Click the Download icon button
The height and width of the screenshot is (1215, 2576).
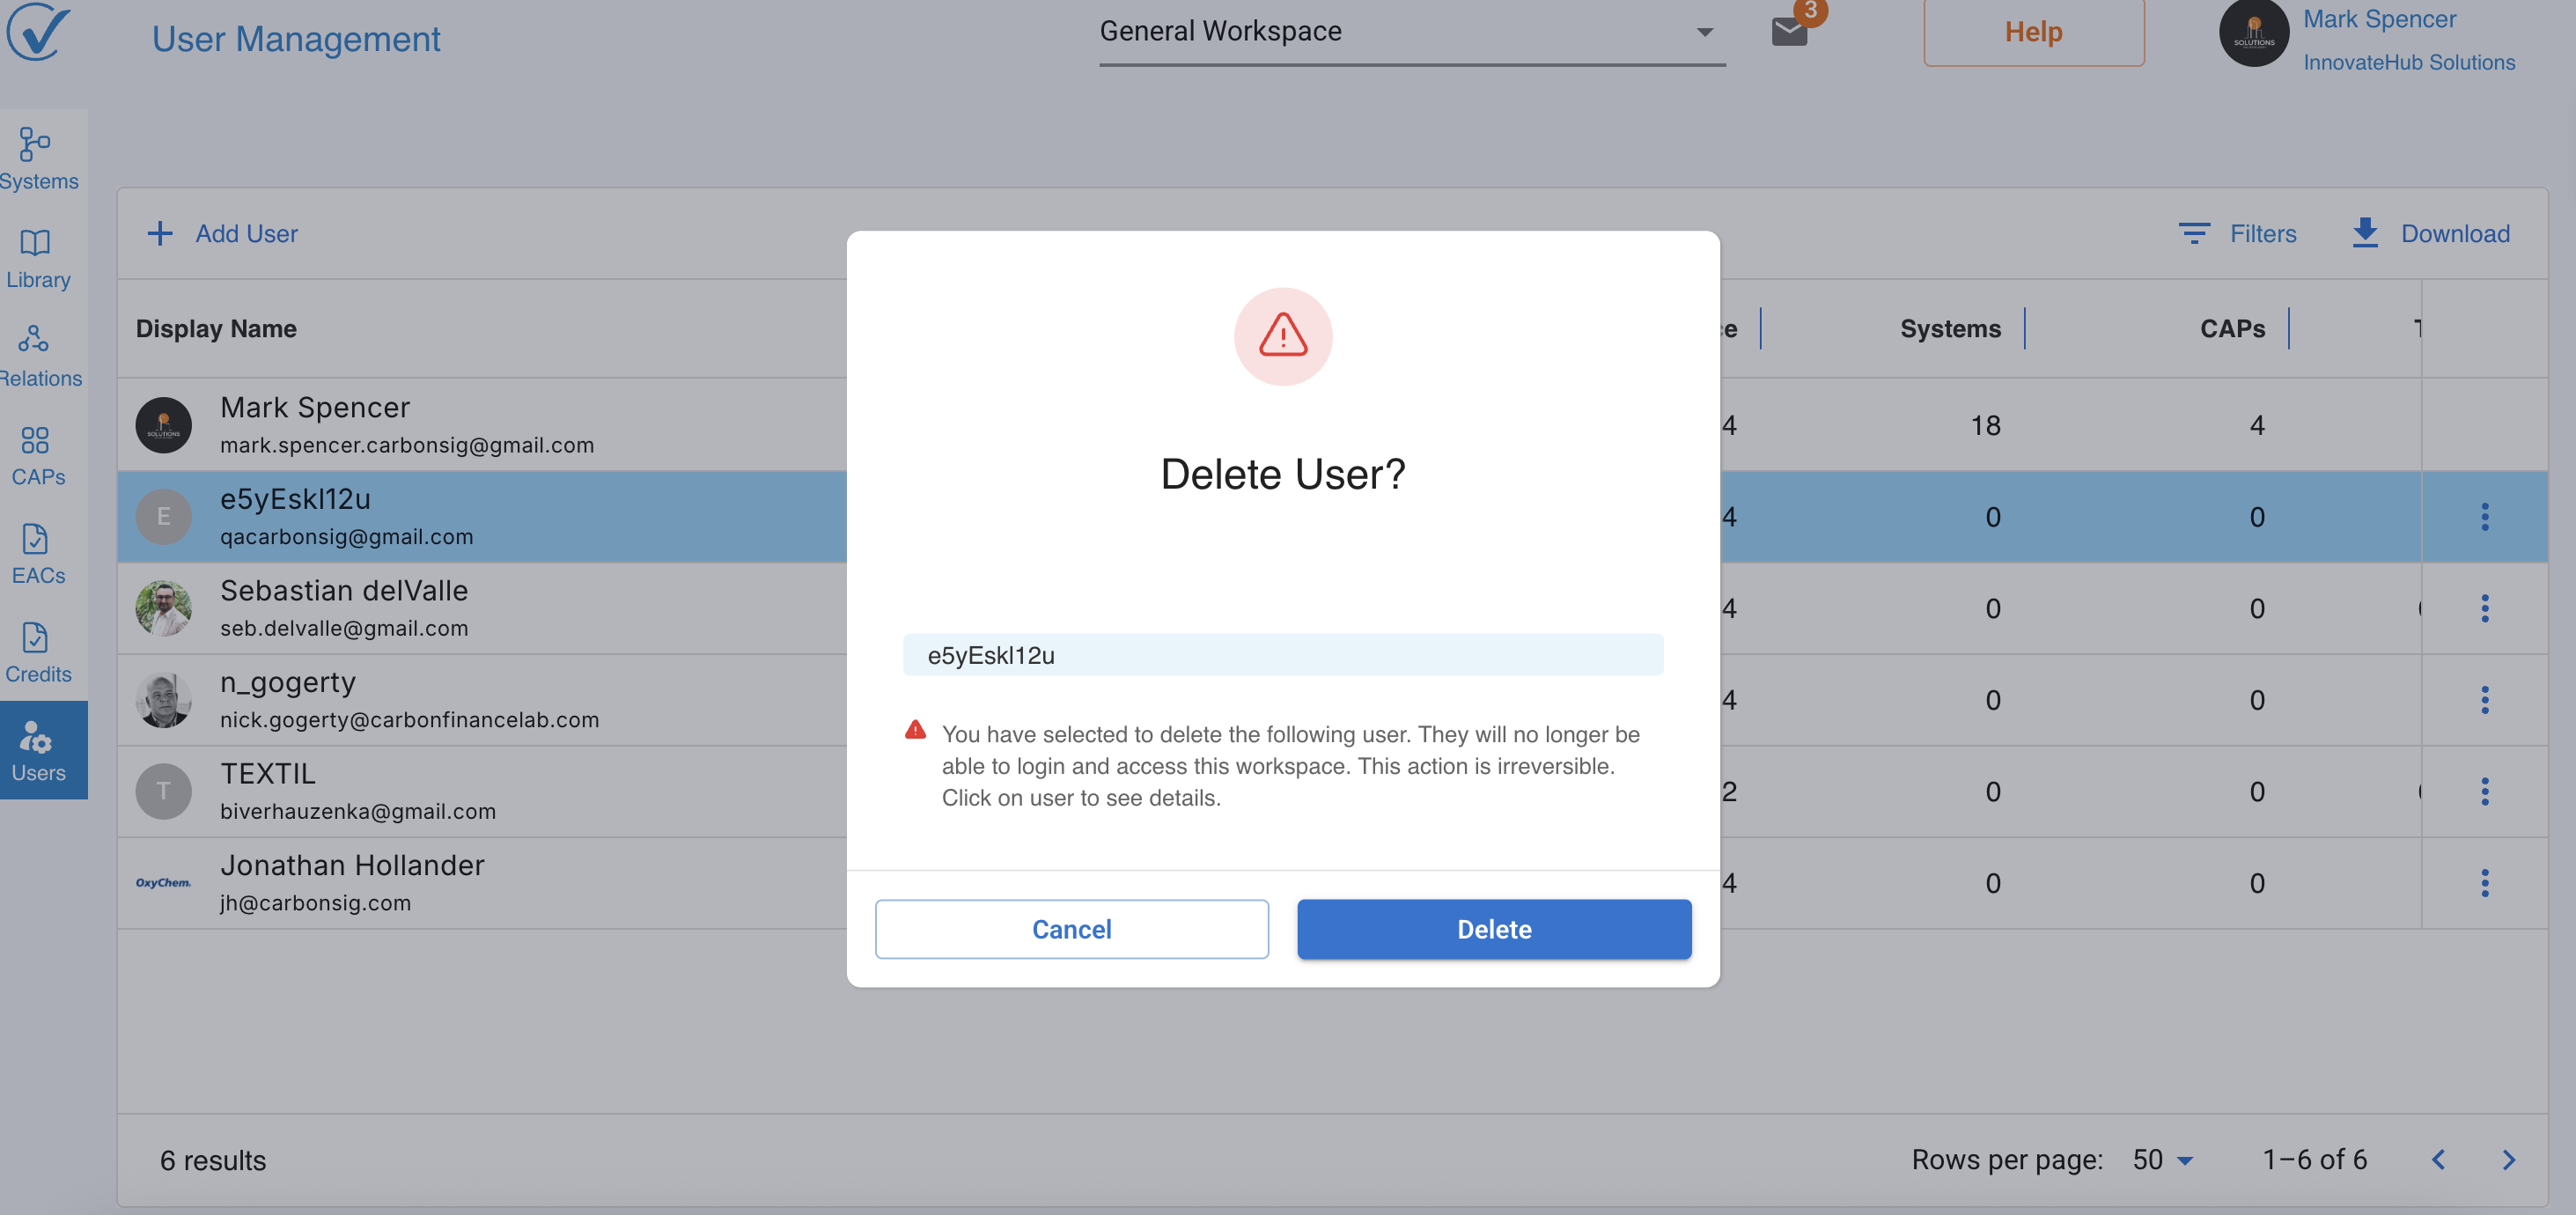[2365, 233]
